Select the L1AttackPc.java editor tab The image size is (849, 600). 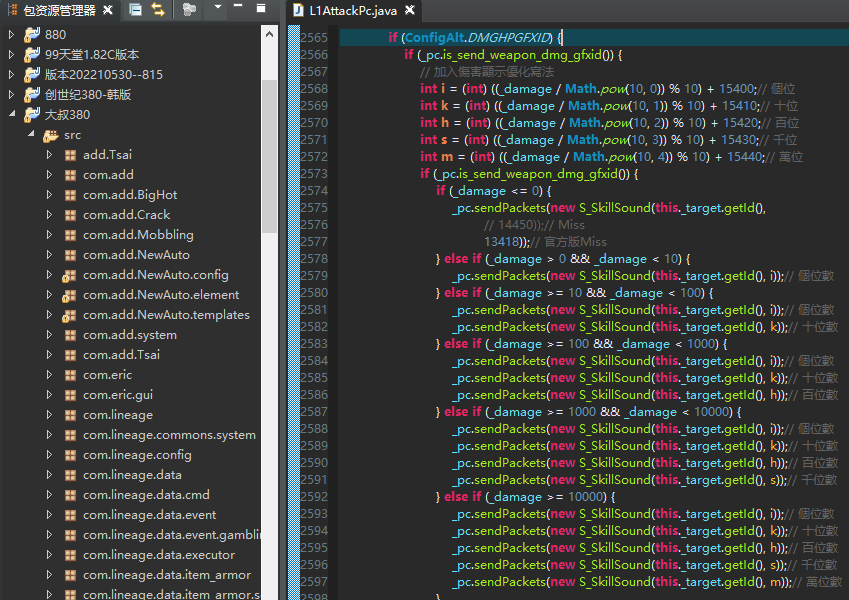[x=353, y=10]
